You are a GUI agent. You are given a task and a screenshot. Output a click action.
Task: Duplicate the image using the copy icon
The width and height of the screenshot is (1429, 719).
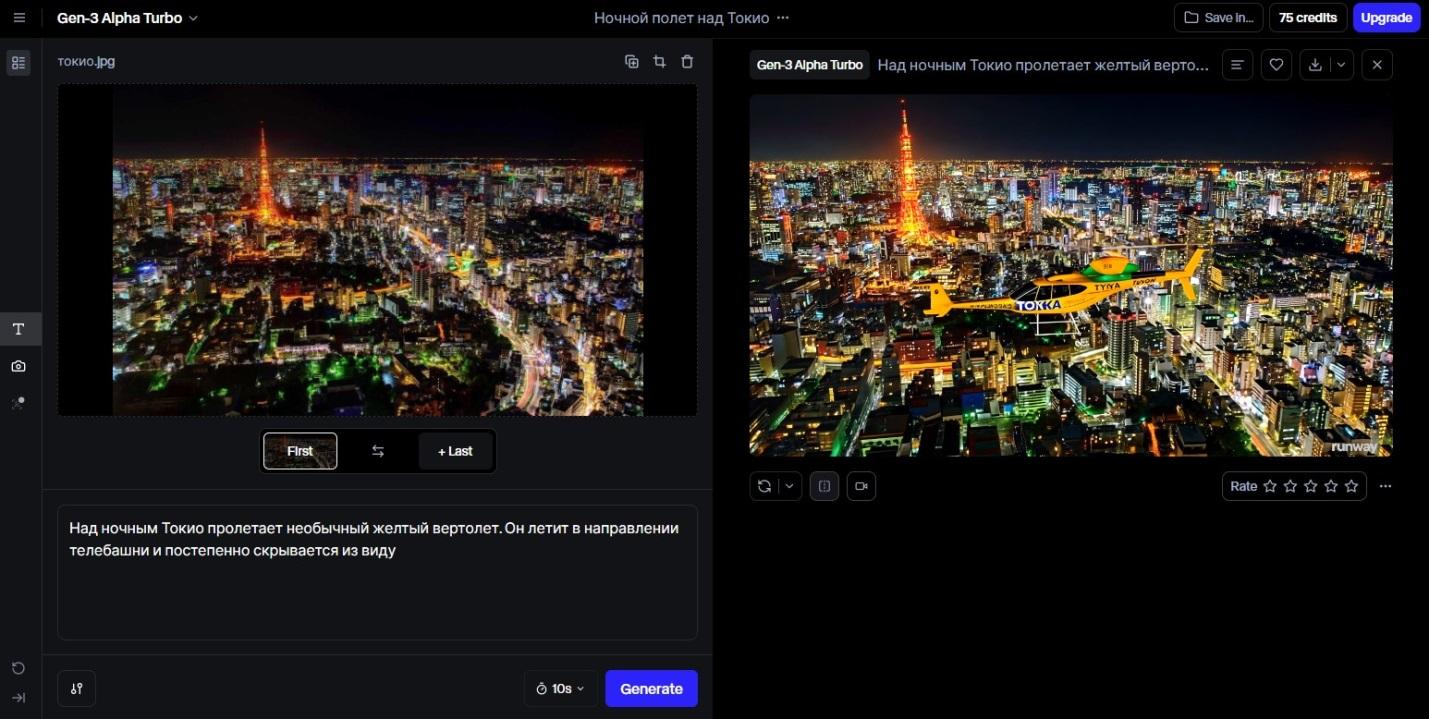point(632,62)
